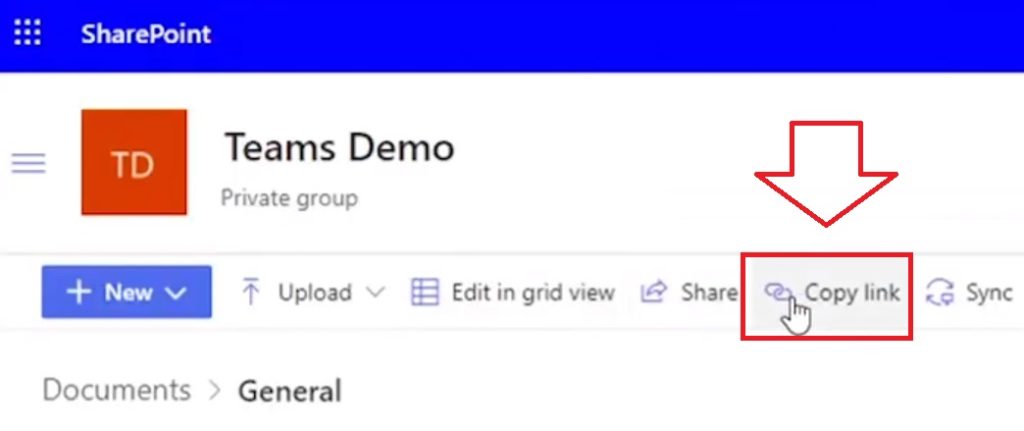This screenshot has width=1024, height=431.
Task: Expand the Upload dropdown chevron
Action: pyautogui.click(x=374, y=292)
